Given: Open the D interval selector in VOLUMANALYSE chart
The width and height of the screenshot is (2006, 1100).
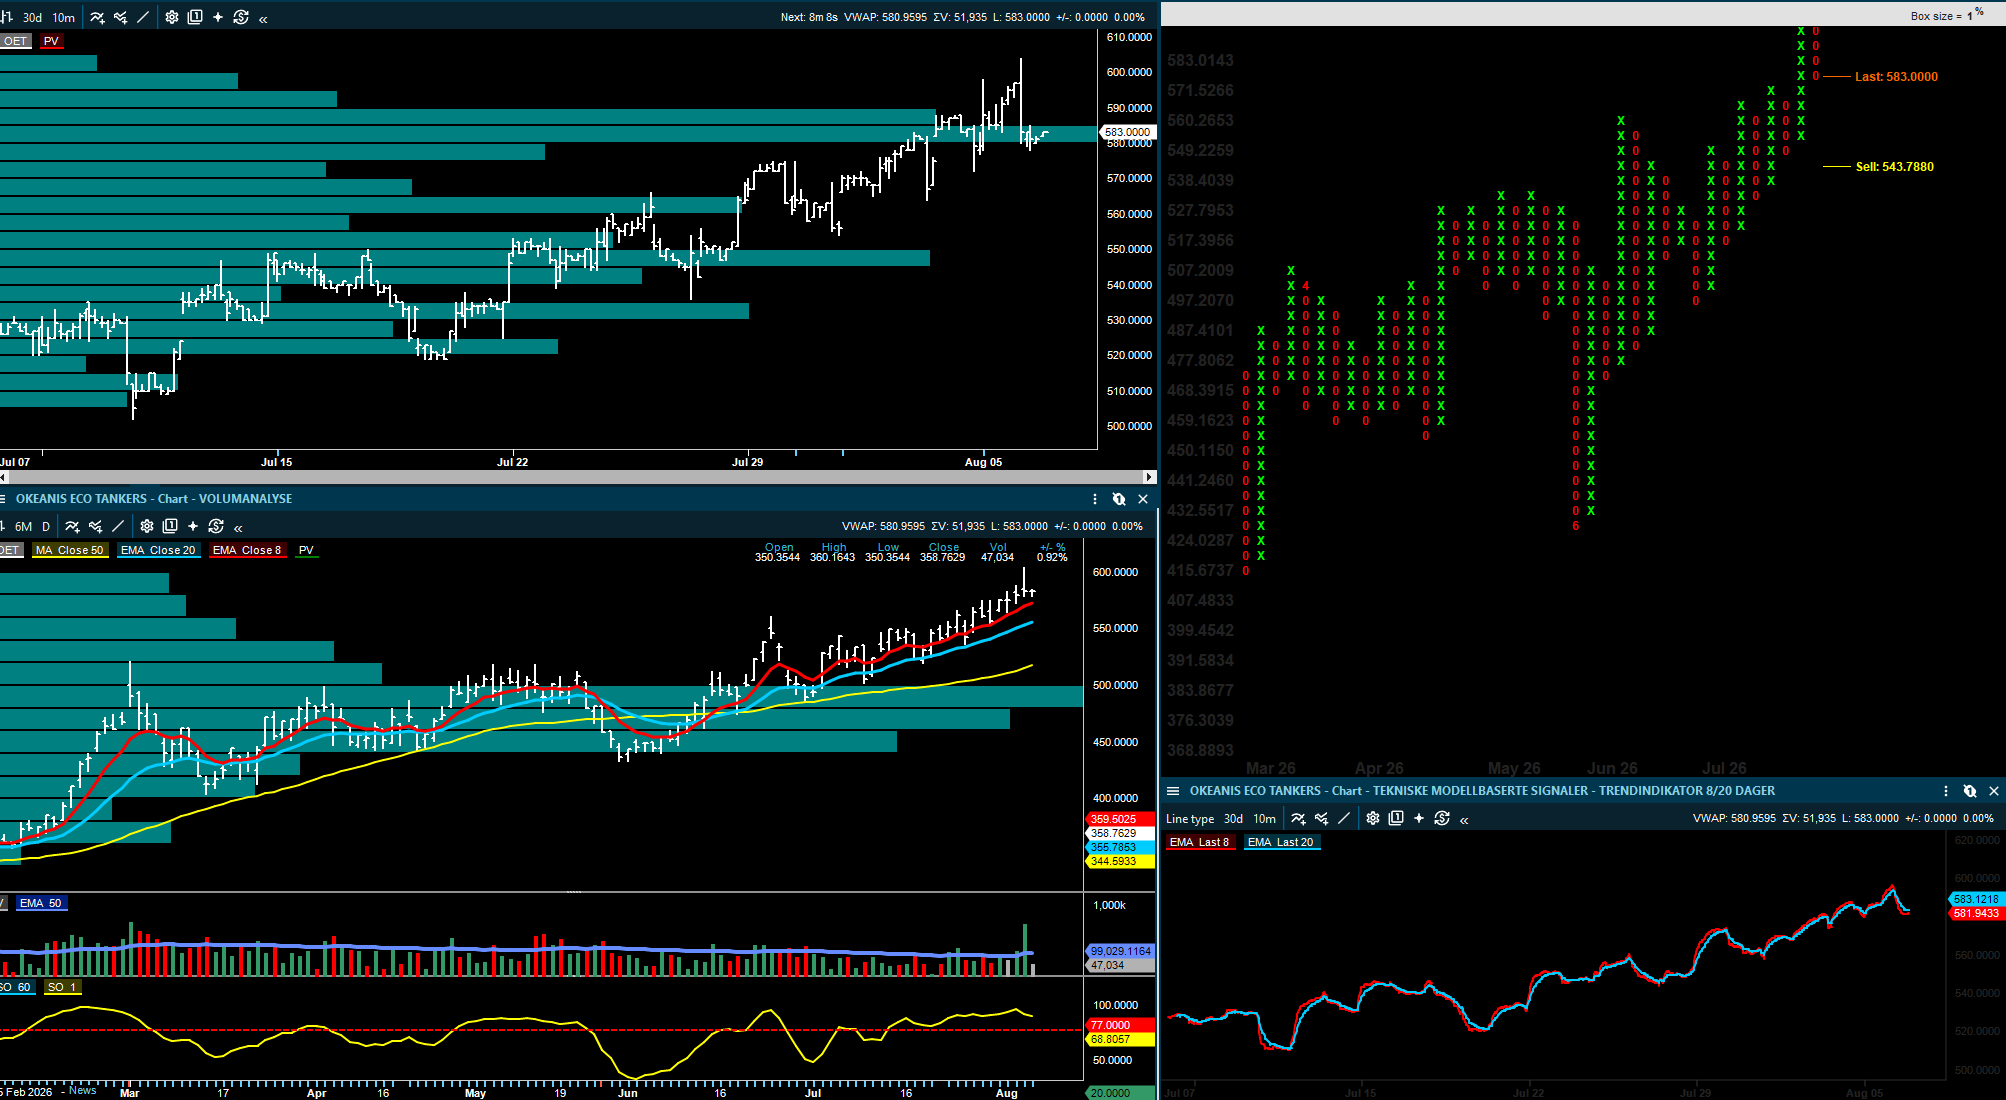Looking at the screenshot, I should tap(46, 527).
